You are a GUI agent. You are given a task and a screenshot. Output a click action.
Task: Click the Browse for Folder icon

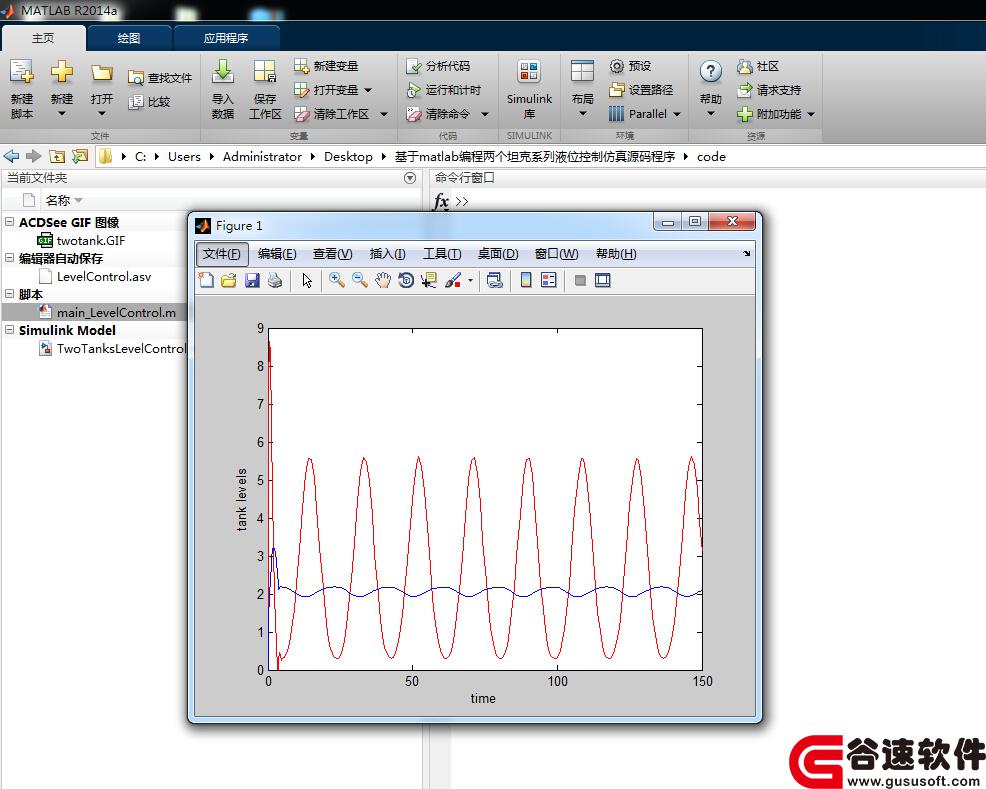tap(80, 157)
